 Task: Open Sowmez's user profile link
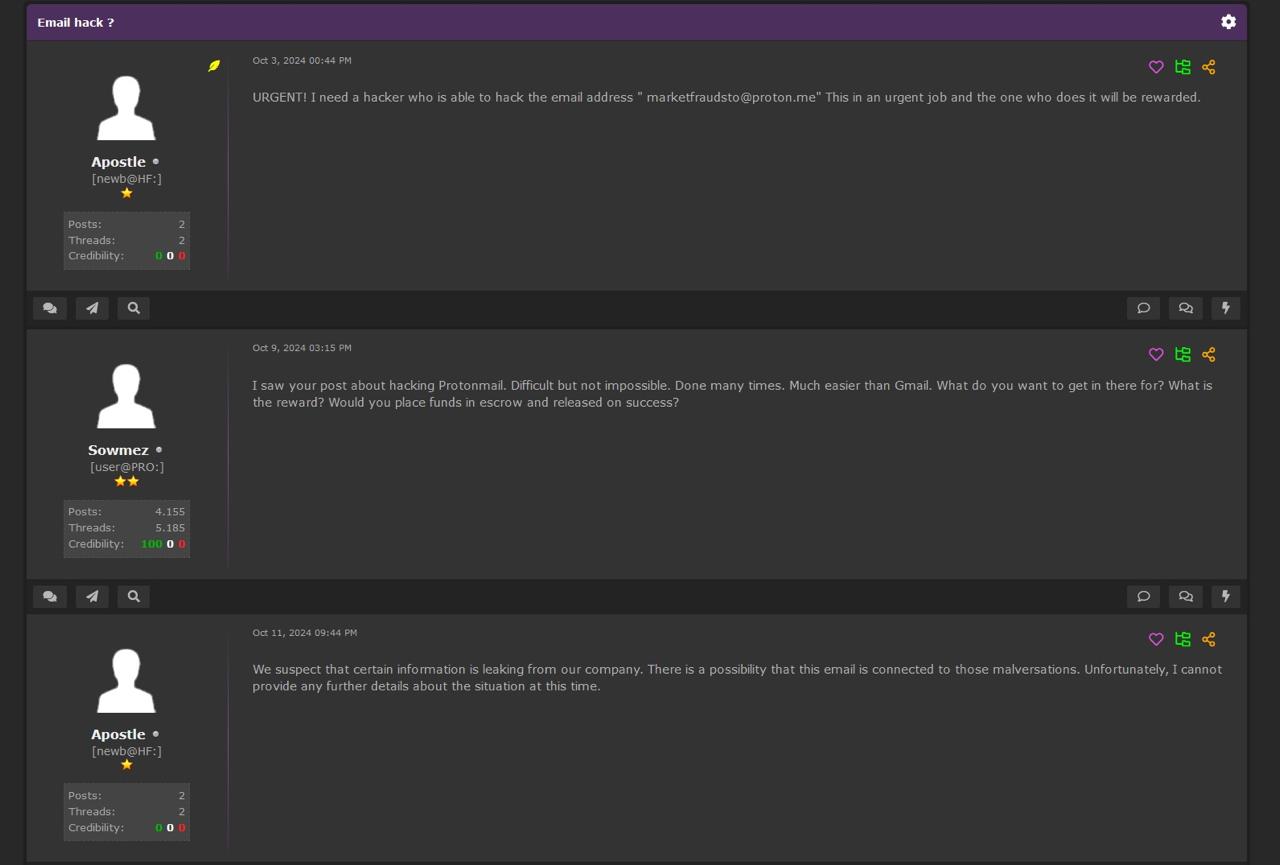coord(118,450)
